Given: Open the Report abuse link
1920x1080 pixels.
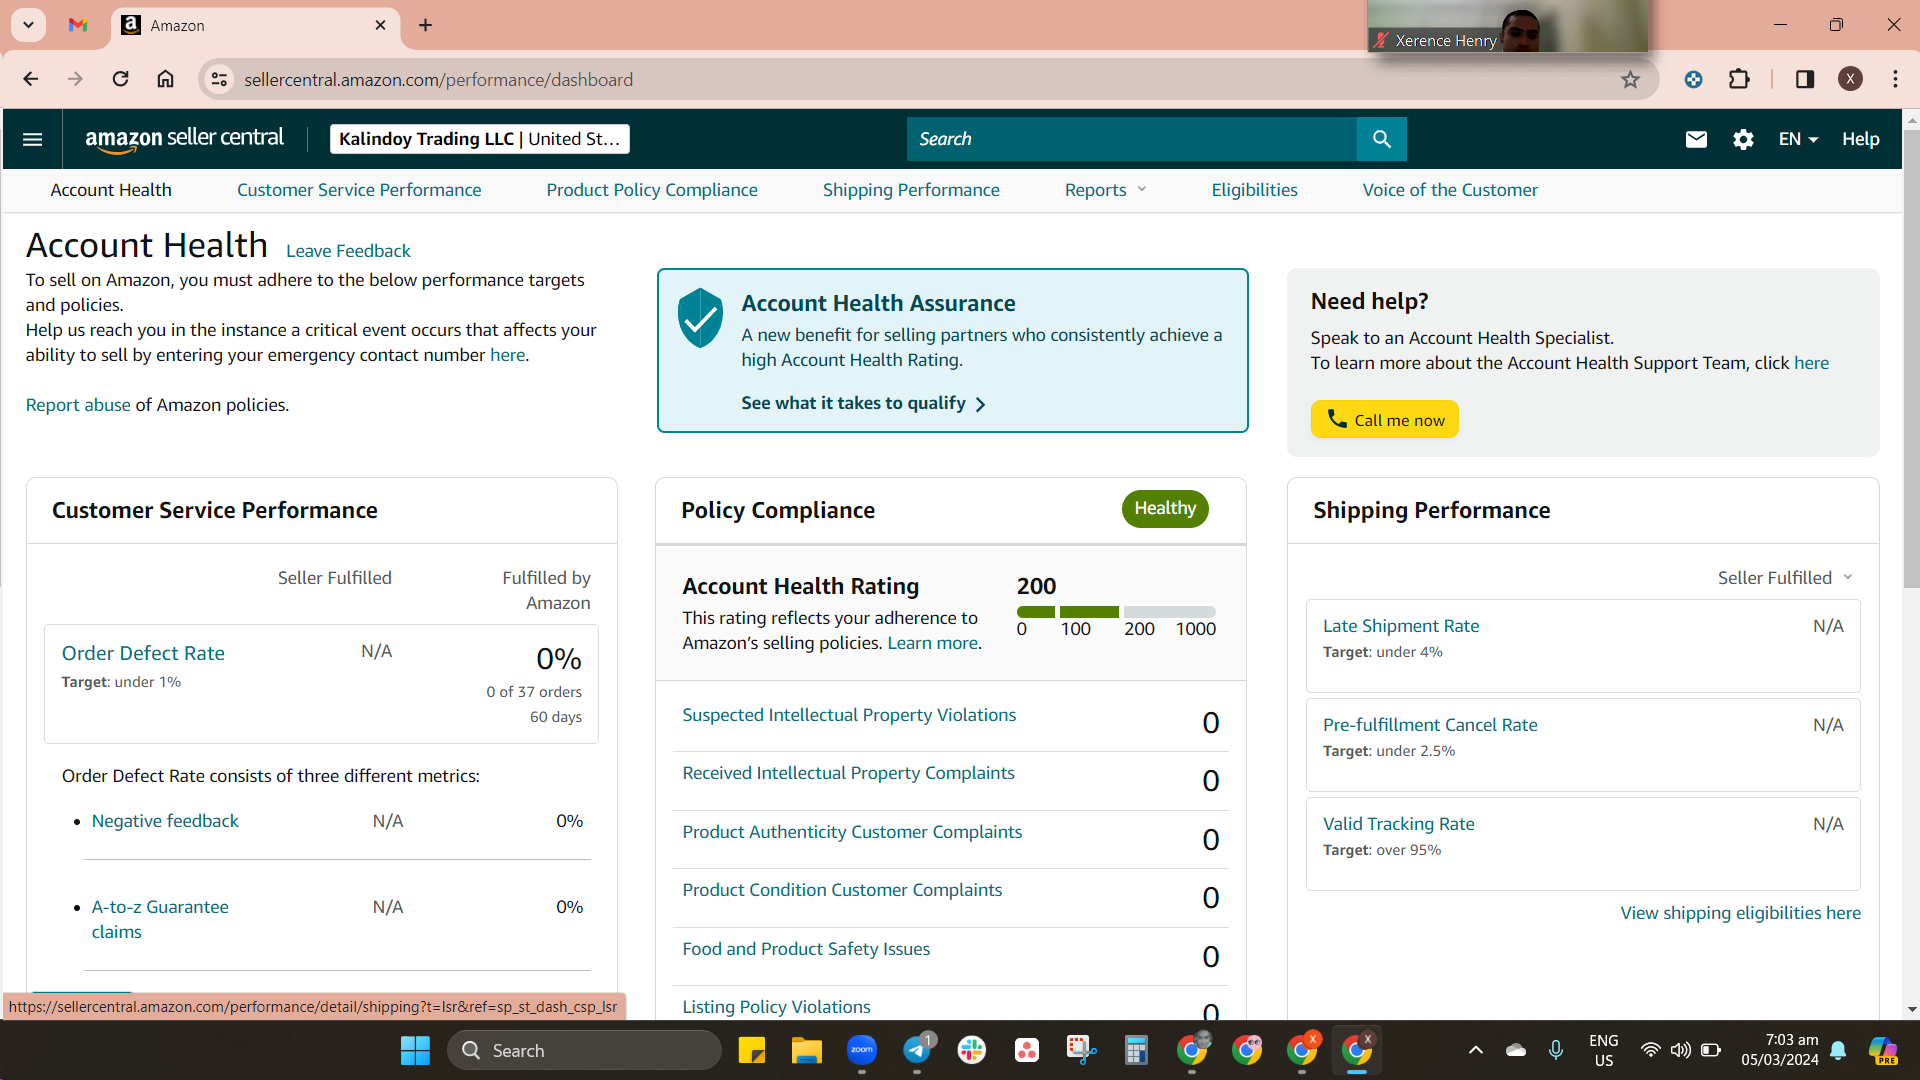Looking at the screenshot, I should [78, 405].
